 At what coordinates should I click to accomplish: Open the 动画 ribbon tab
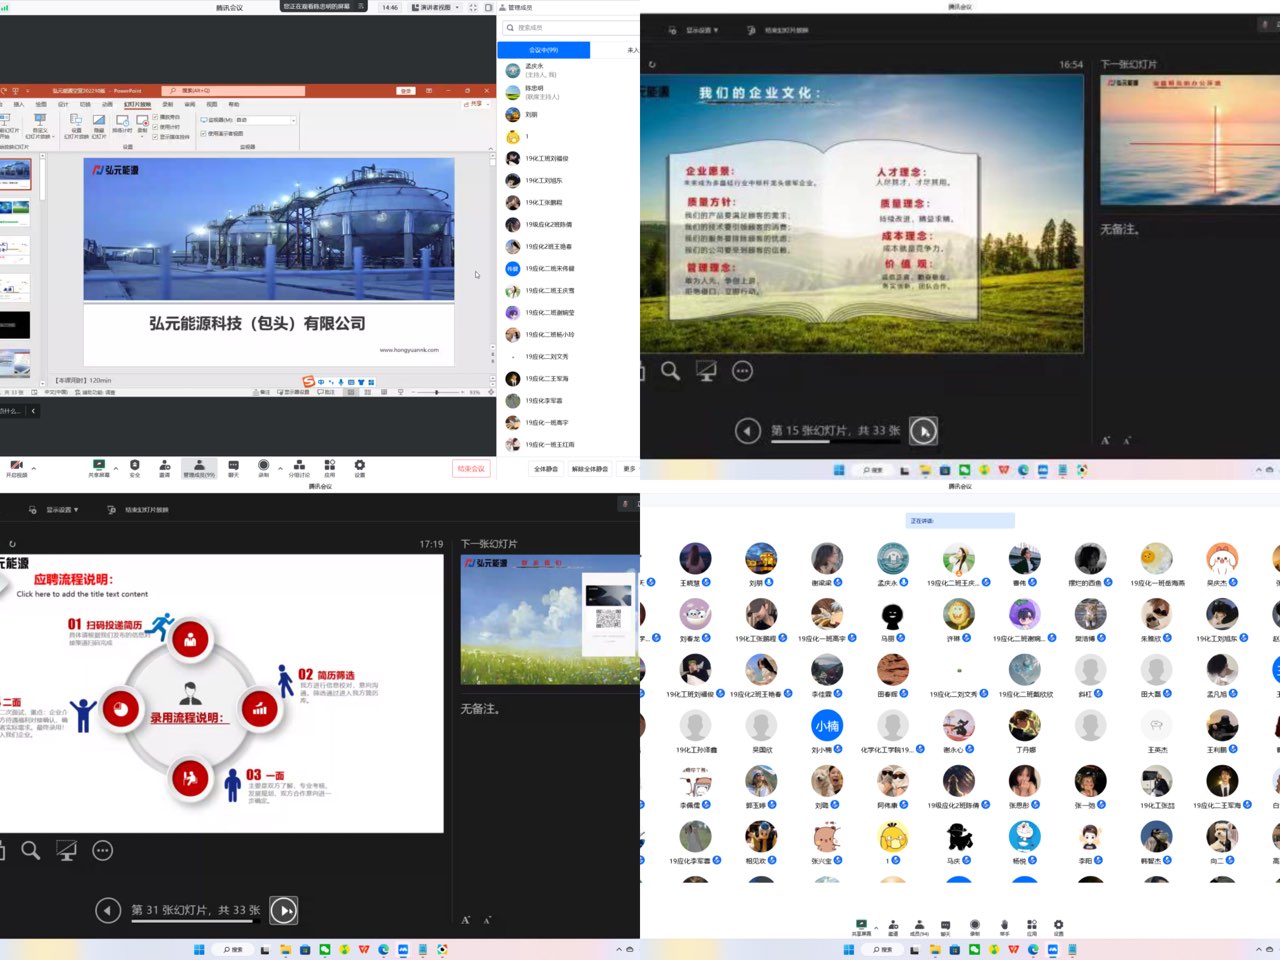click(107, 104)
